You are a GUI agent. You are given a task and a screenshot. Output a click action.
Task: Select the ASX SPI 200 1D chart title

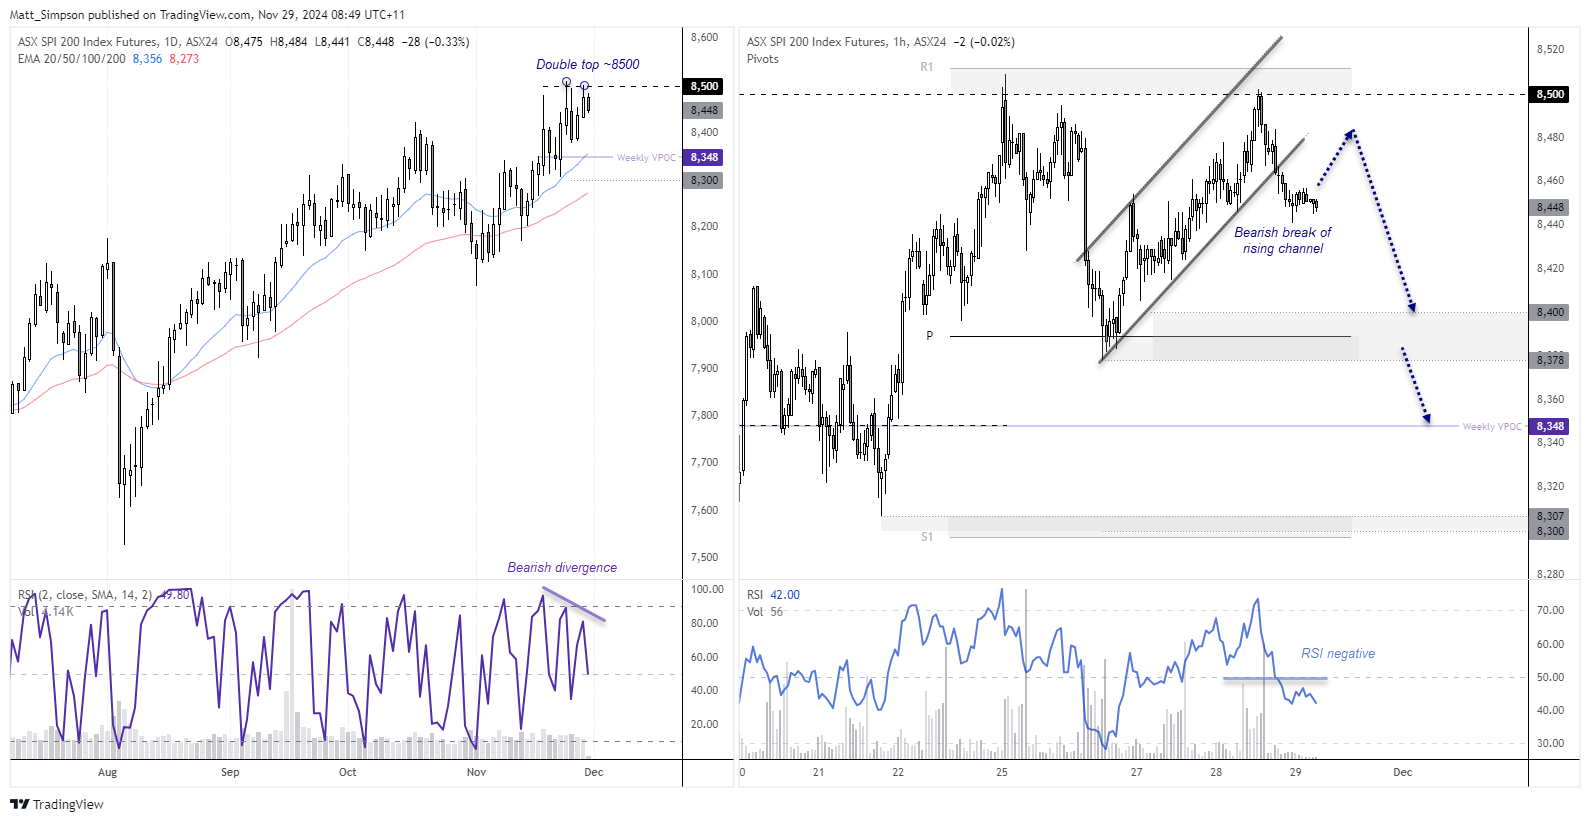(118, 42)
